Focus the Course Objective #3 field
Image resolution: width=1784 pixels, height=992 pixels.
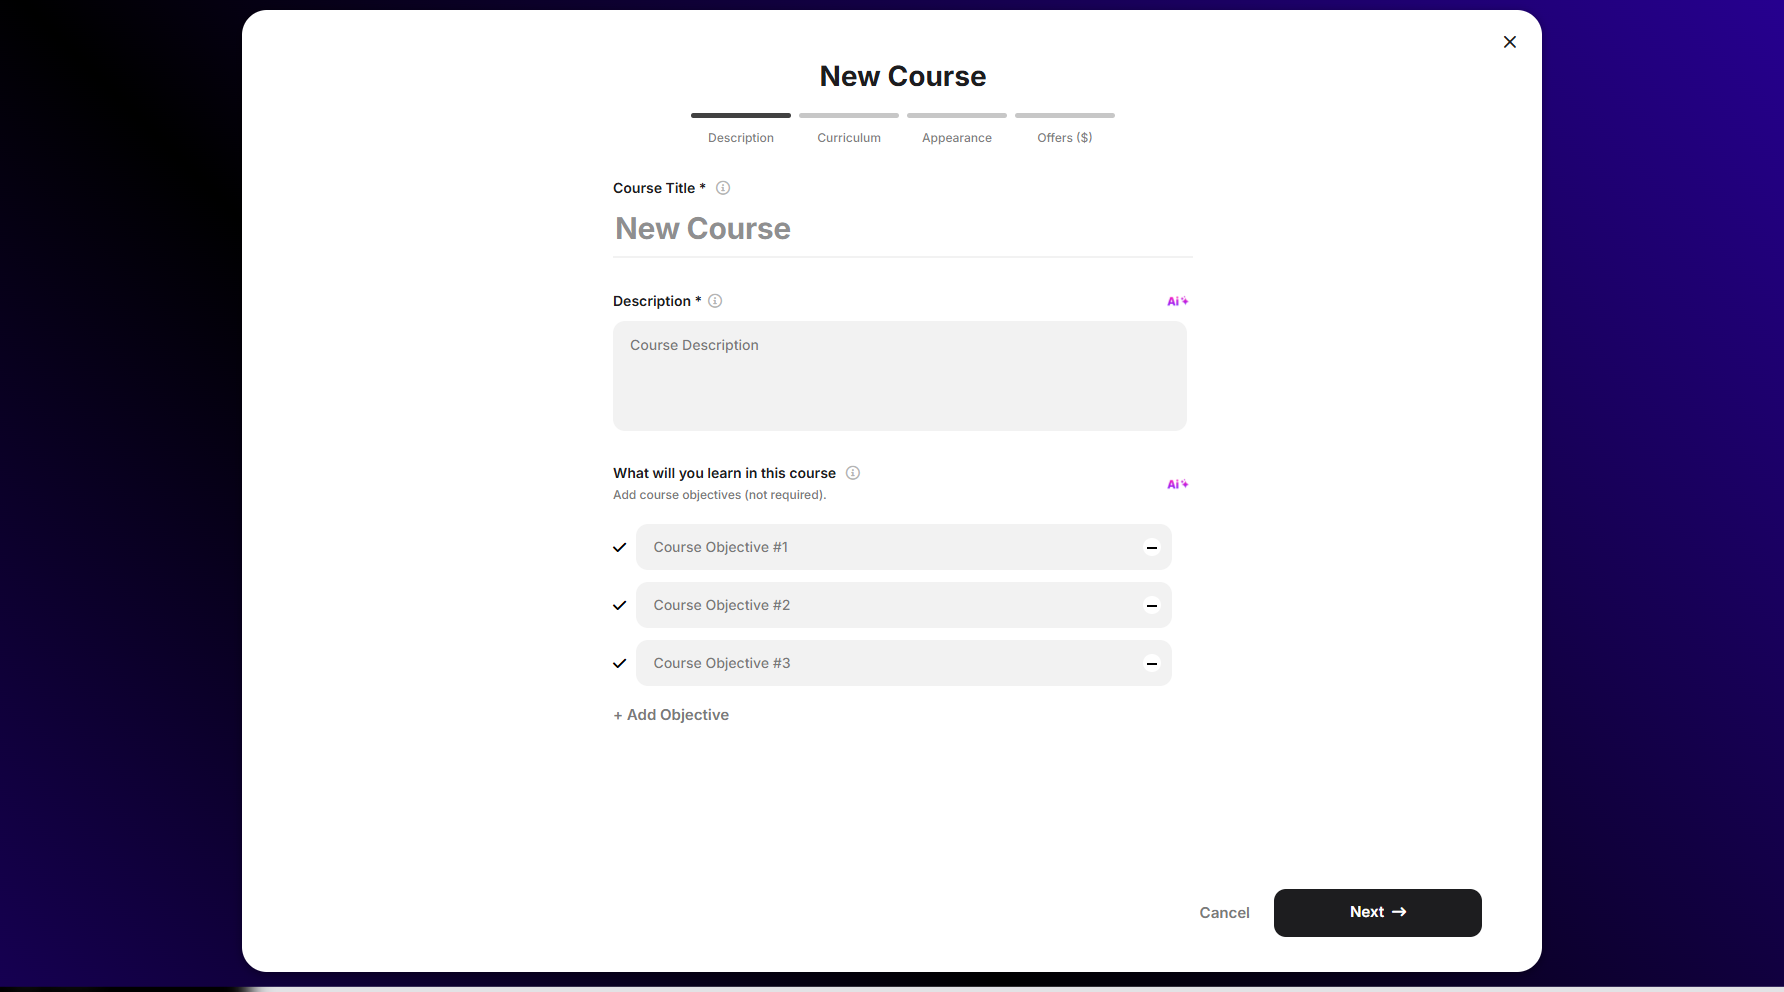pos(904,663)
